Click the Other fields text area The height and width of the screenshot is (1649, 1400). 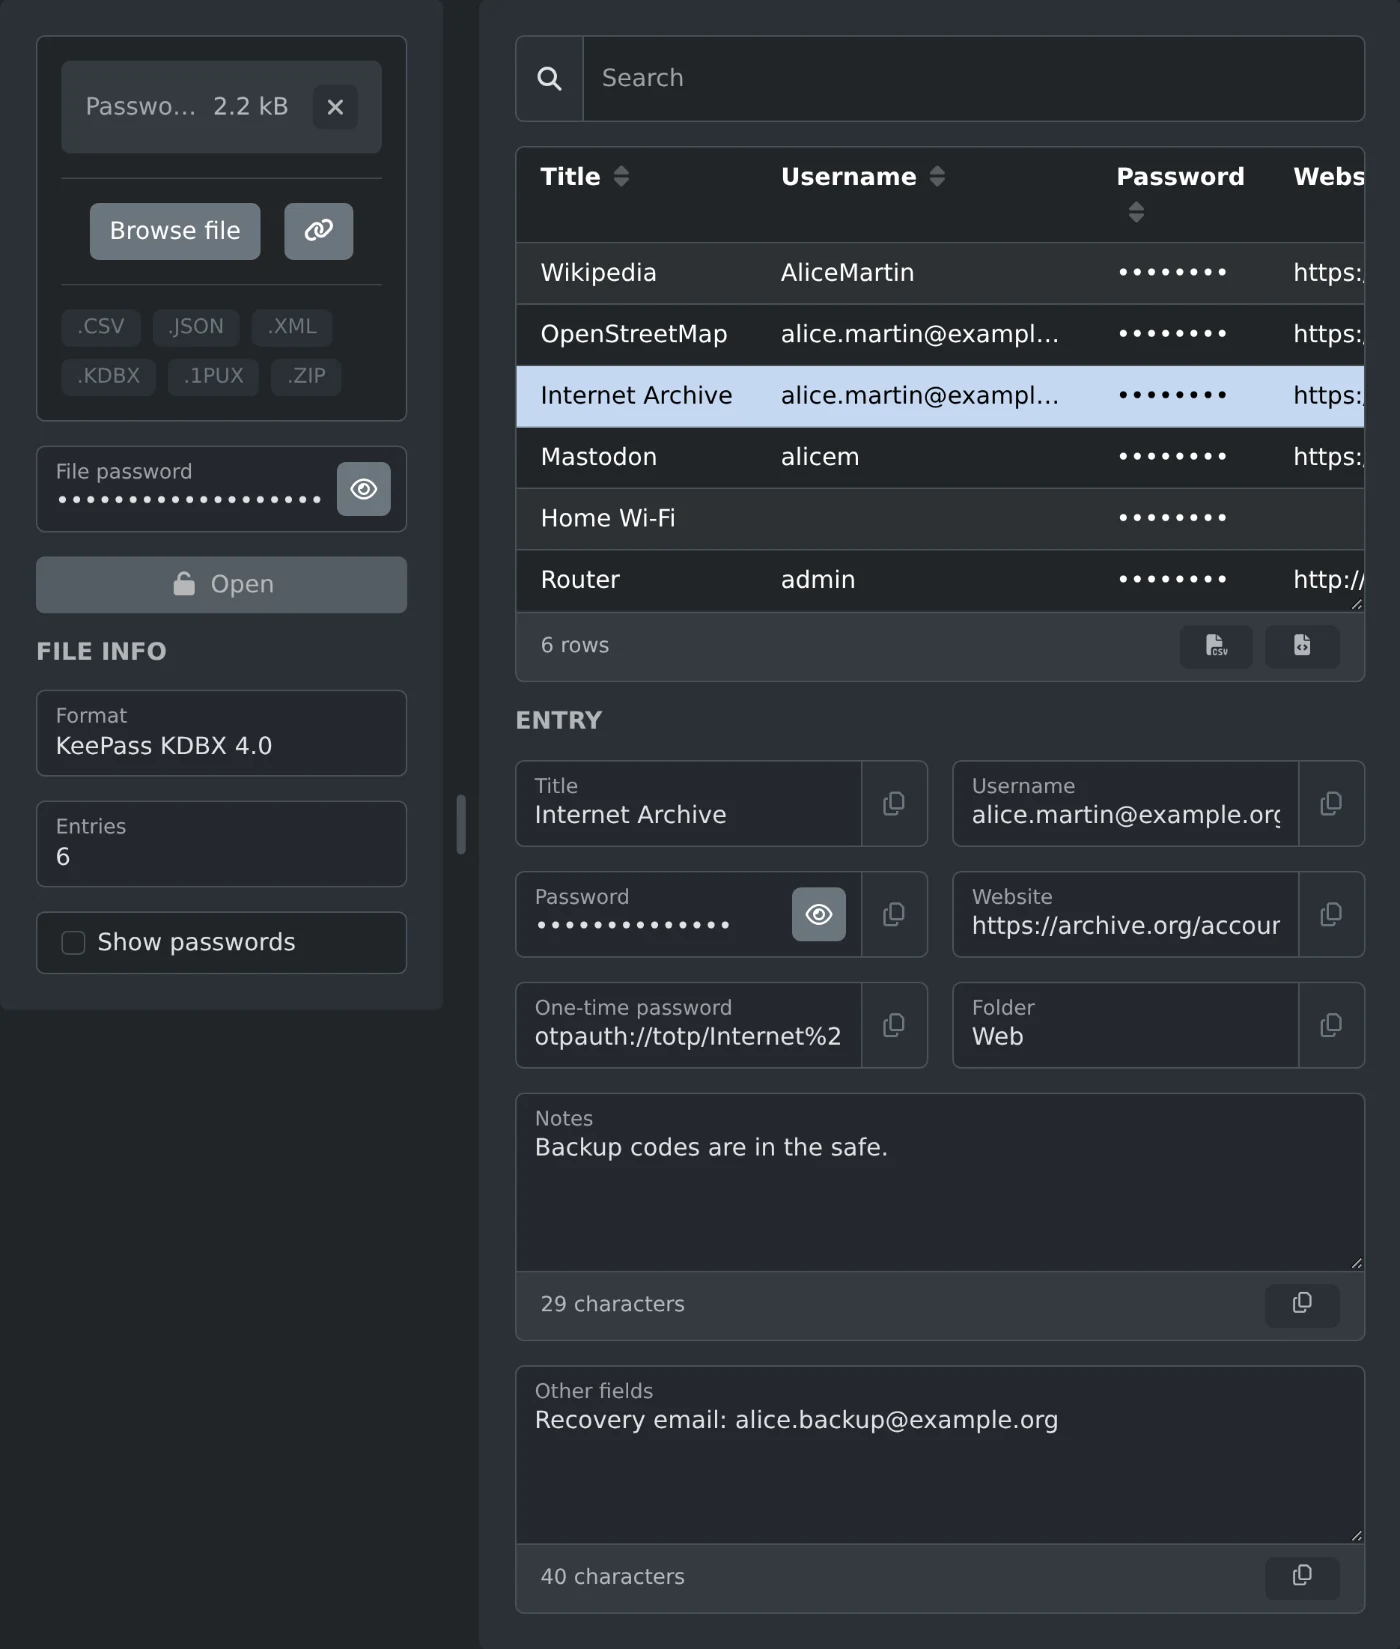click(940, 1456)
